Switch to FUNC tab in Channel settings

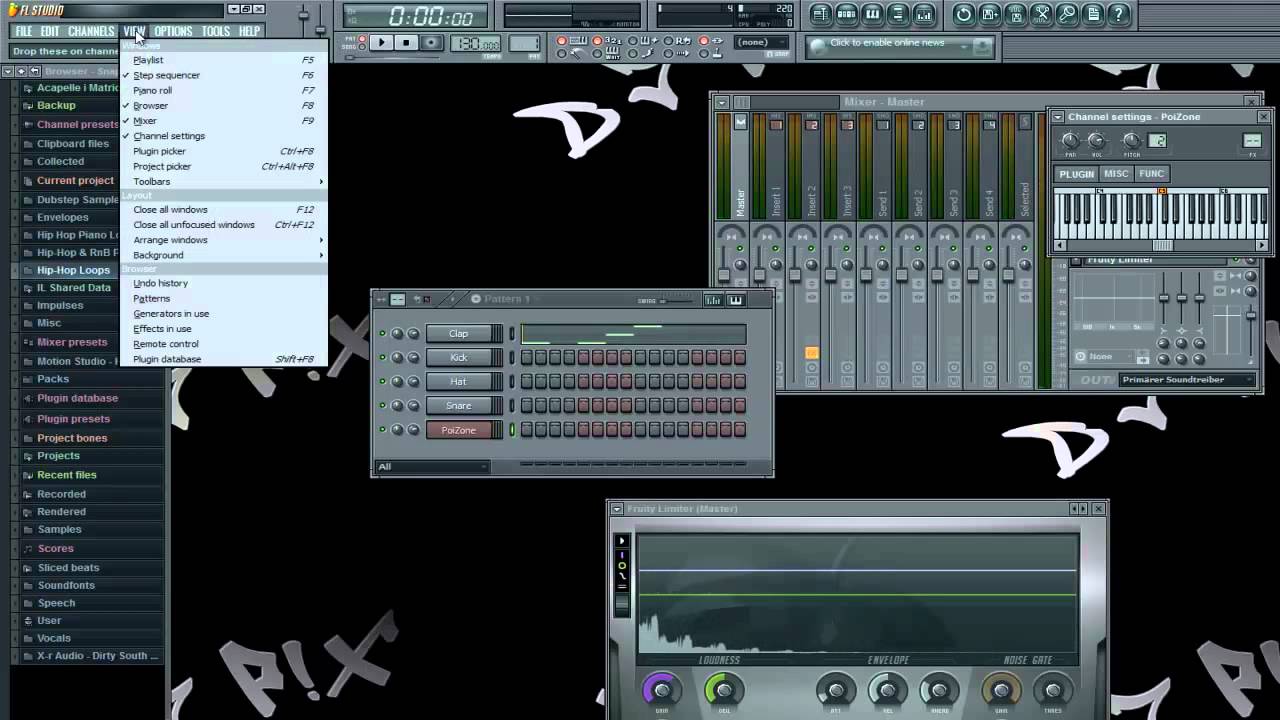[x=1151, y=174]
